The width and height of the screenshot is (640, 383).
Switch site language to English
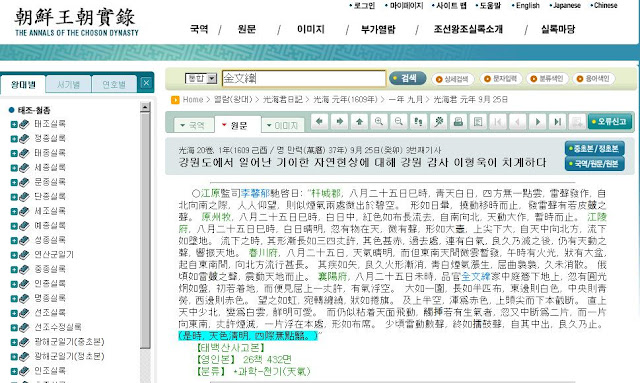coord(527,5)
